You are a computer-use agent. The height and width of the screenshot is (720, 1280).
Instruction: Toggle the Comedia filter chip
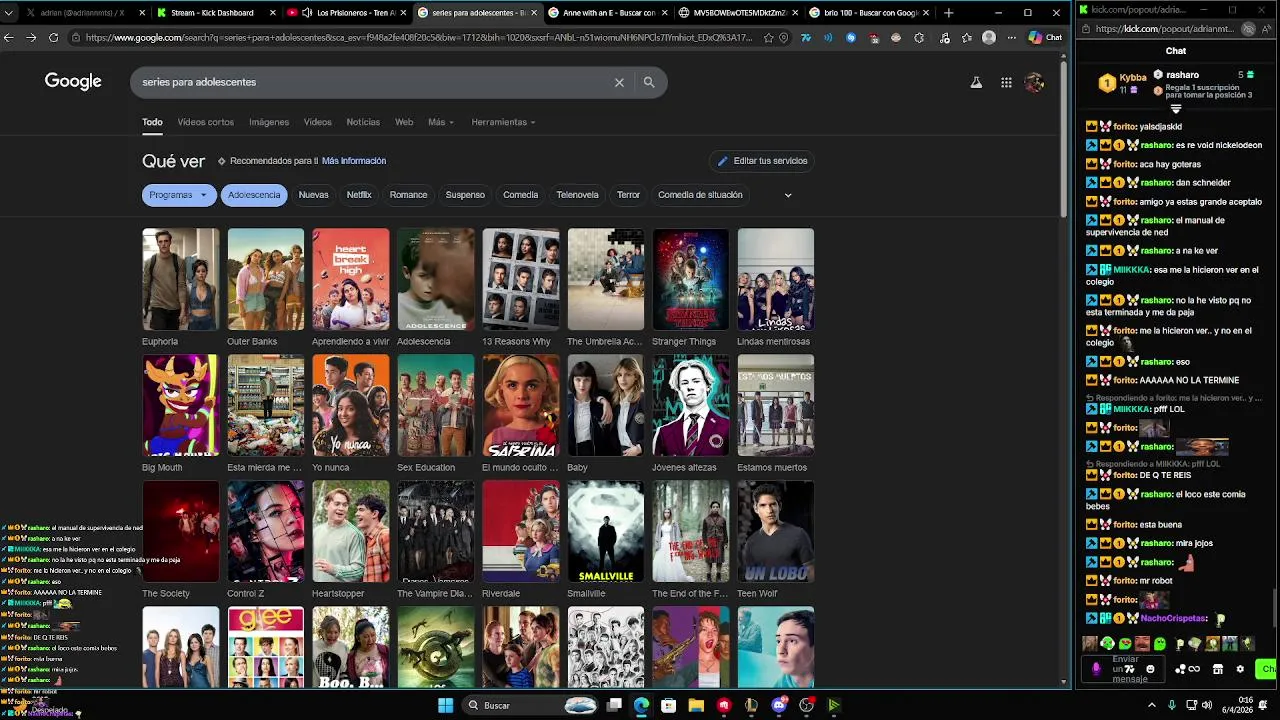click(520, 195)
